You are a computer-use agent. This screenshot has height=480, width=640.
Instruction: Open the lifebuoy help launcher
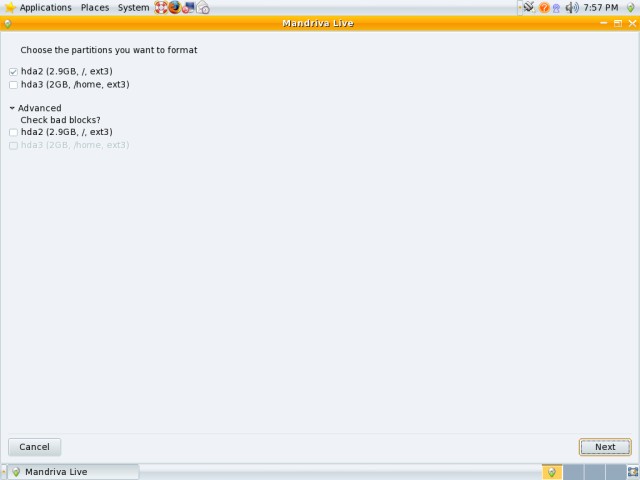(161, 7)
